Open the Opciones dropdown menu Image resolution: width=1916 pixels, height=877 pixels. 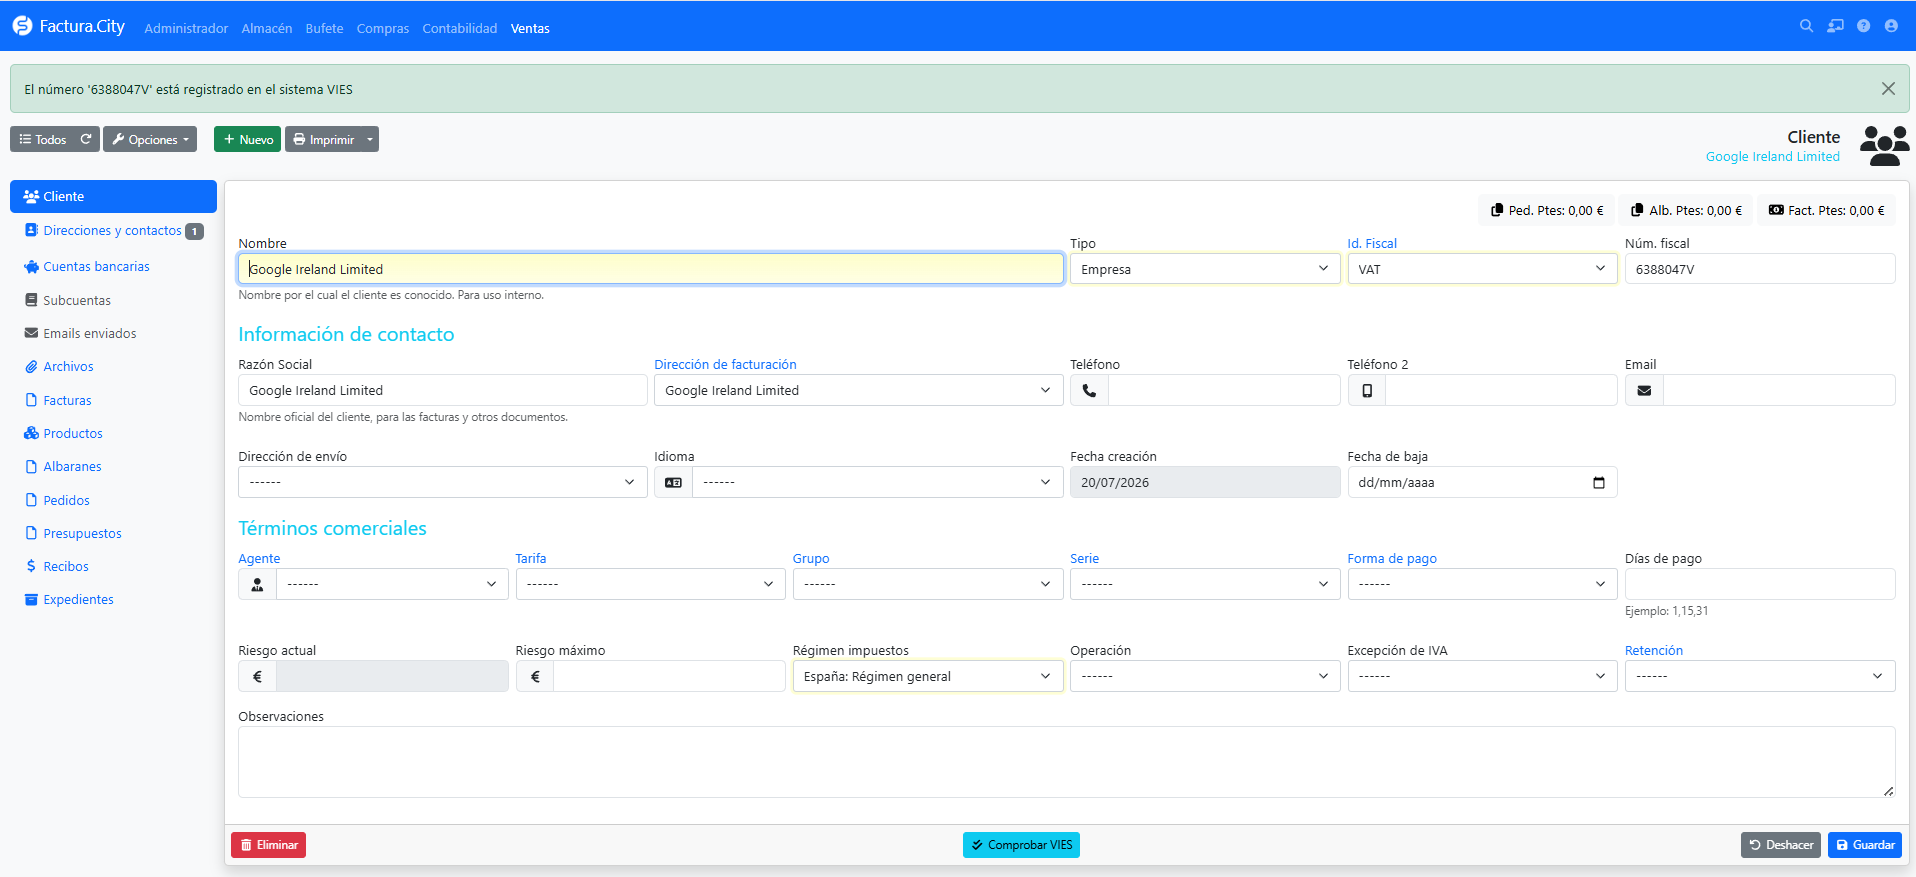[x=150, y=139]
